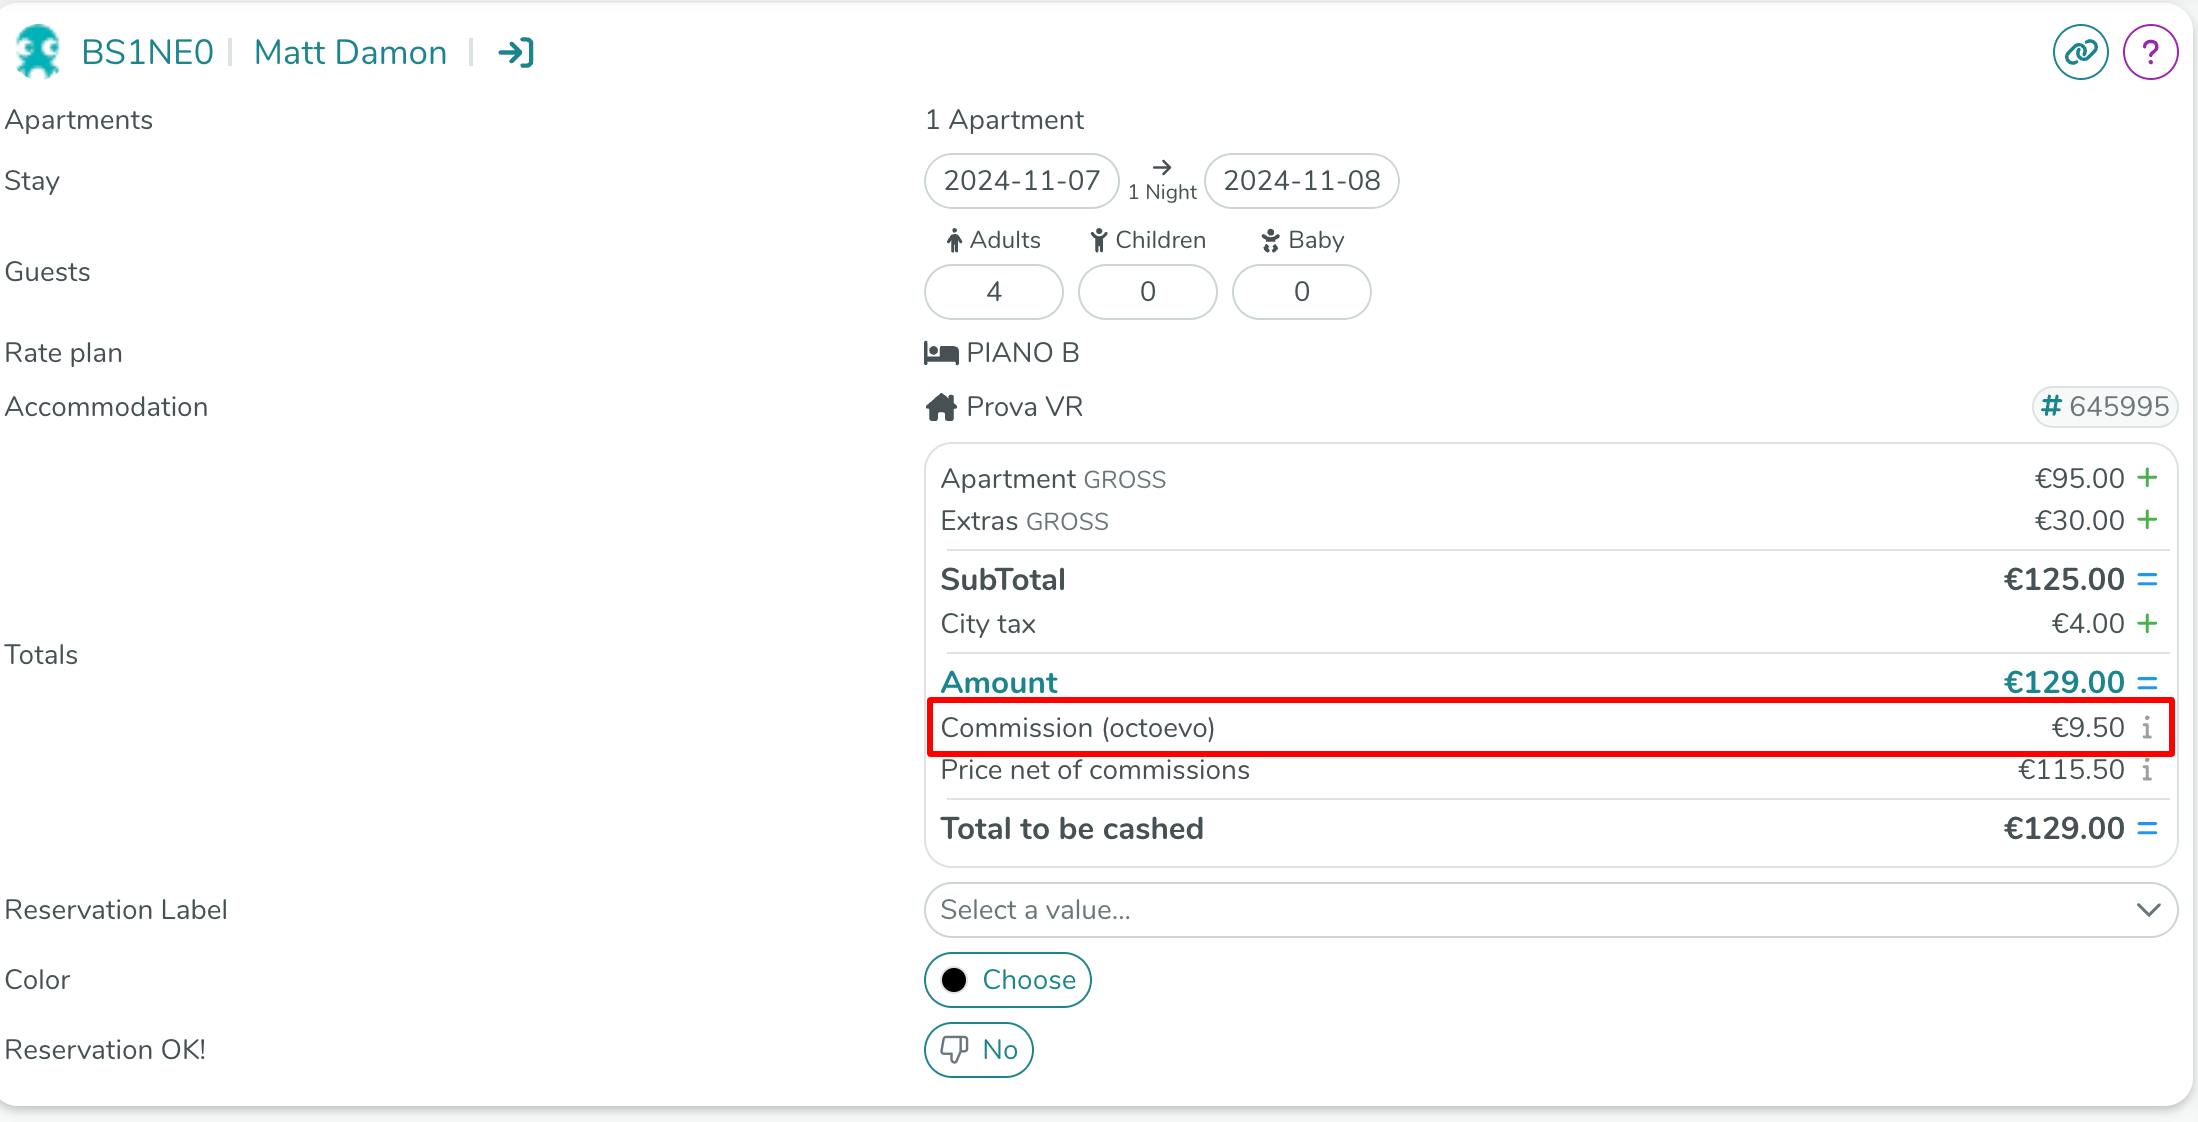Click info icon beside Price net of commissions

(2146, 770)
